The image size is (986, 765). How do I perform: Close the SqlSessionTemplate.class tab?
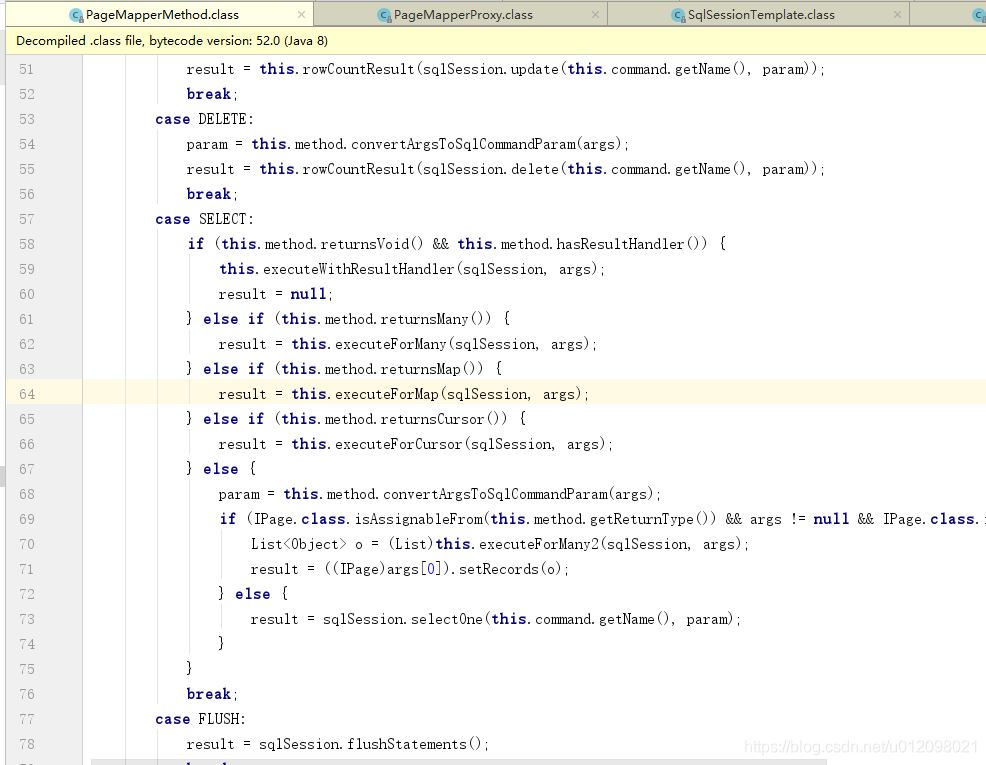(897, 15)
